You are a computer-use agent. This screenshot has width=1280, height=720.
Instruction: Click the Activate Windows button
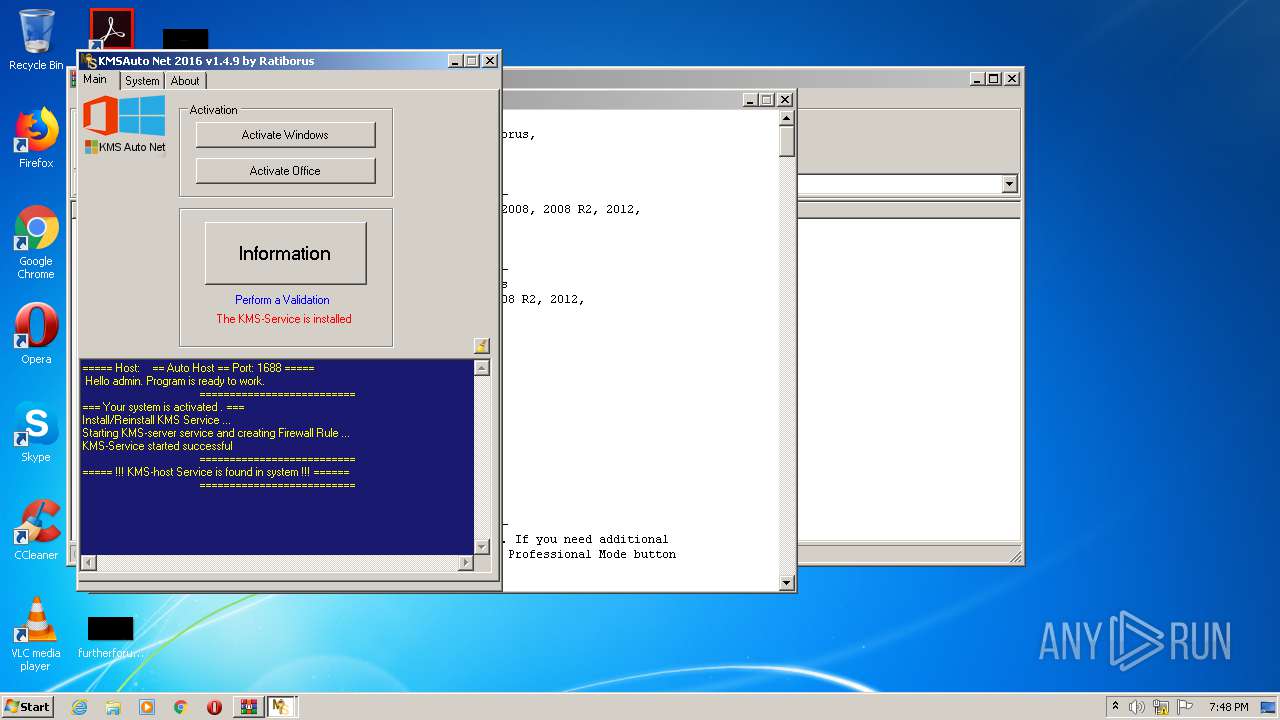[x=285, y=135]
